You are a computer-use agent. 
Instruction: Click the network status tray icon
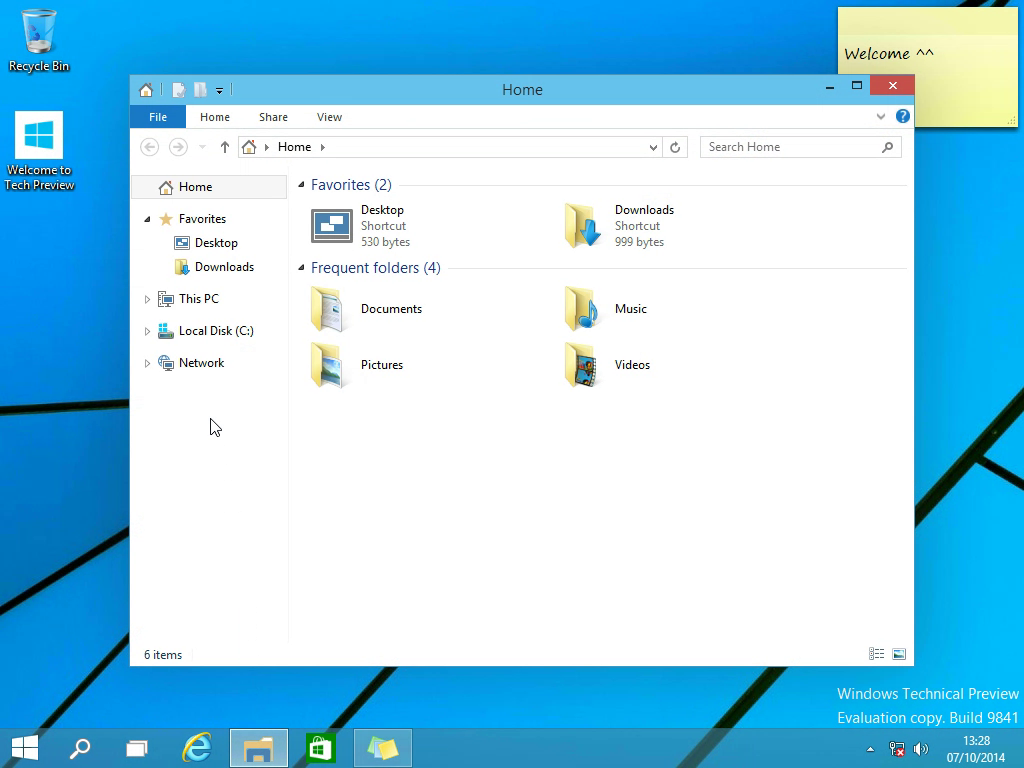[897, 749]
